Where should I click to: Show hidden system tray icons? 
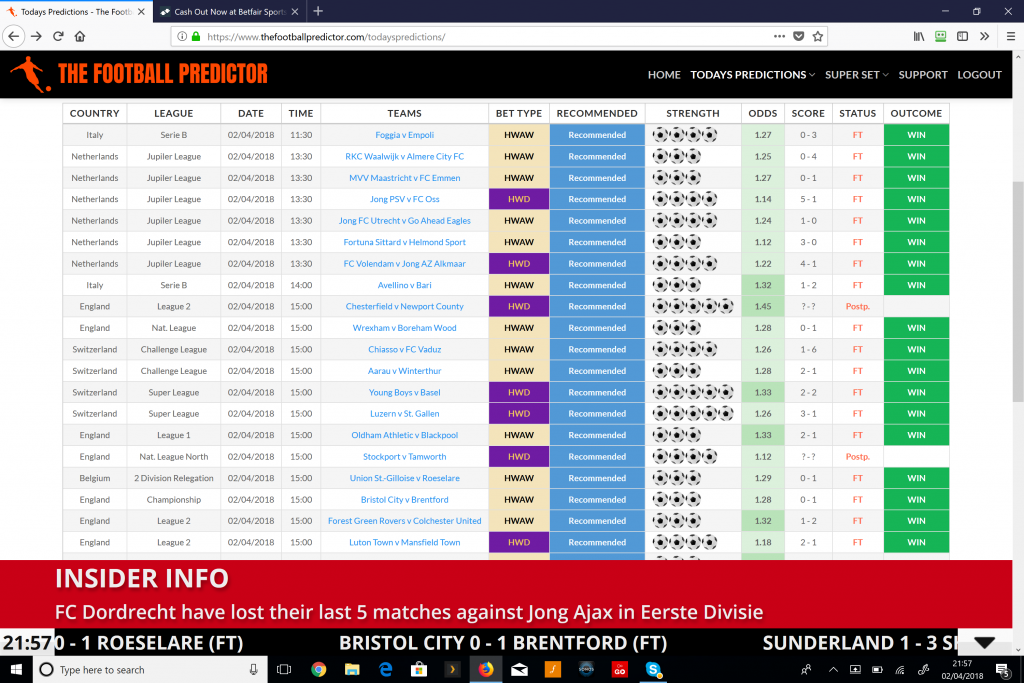point(834,669)
